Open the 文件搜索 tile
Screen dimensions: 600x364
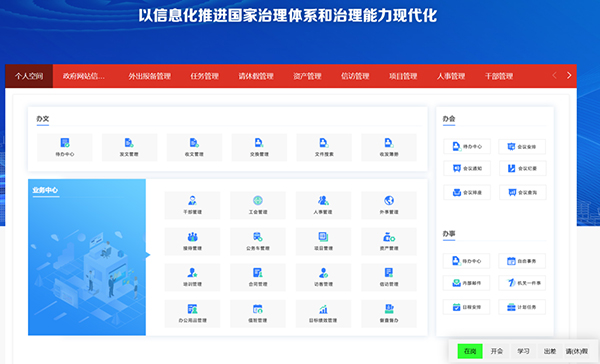click(x=324, y=147)
